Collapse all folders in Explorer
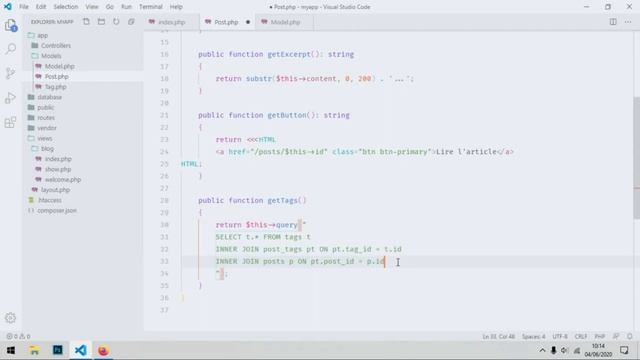This screenshot has width=640, height=360. (x=131, y=22)
